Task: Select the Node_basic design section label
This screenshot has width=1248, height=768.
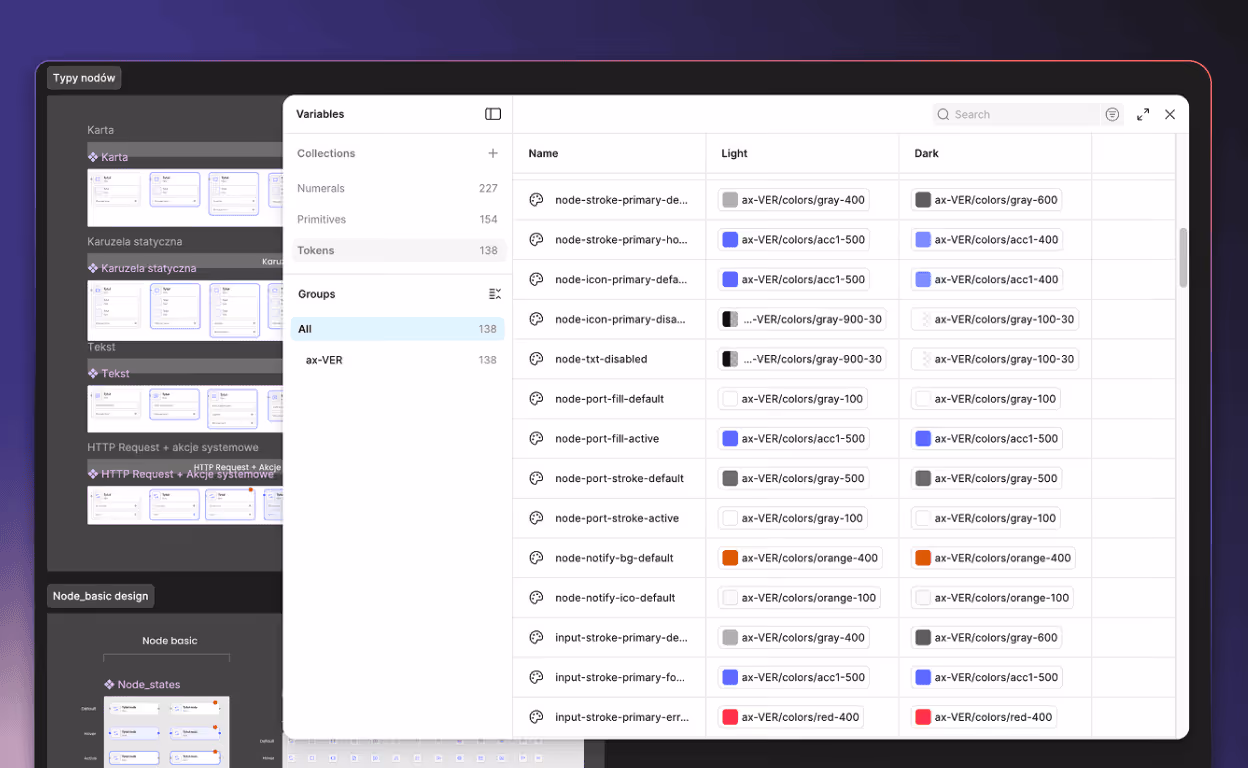Action: point(100,596)
